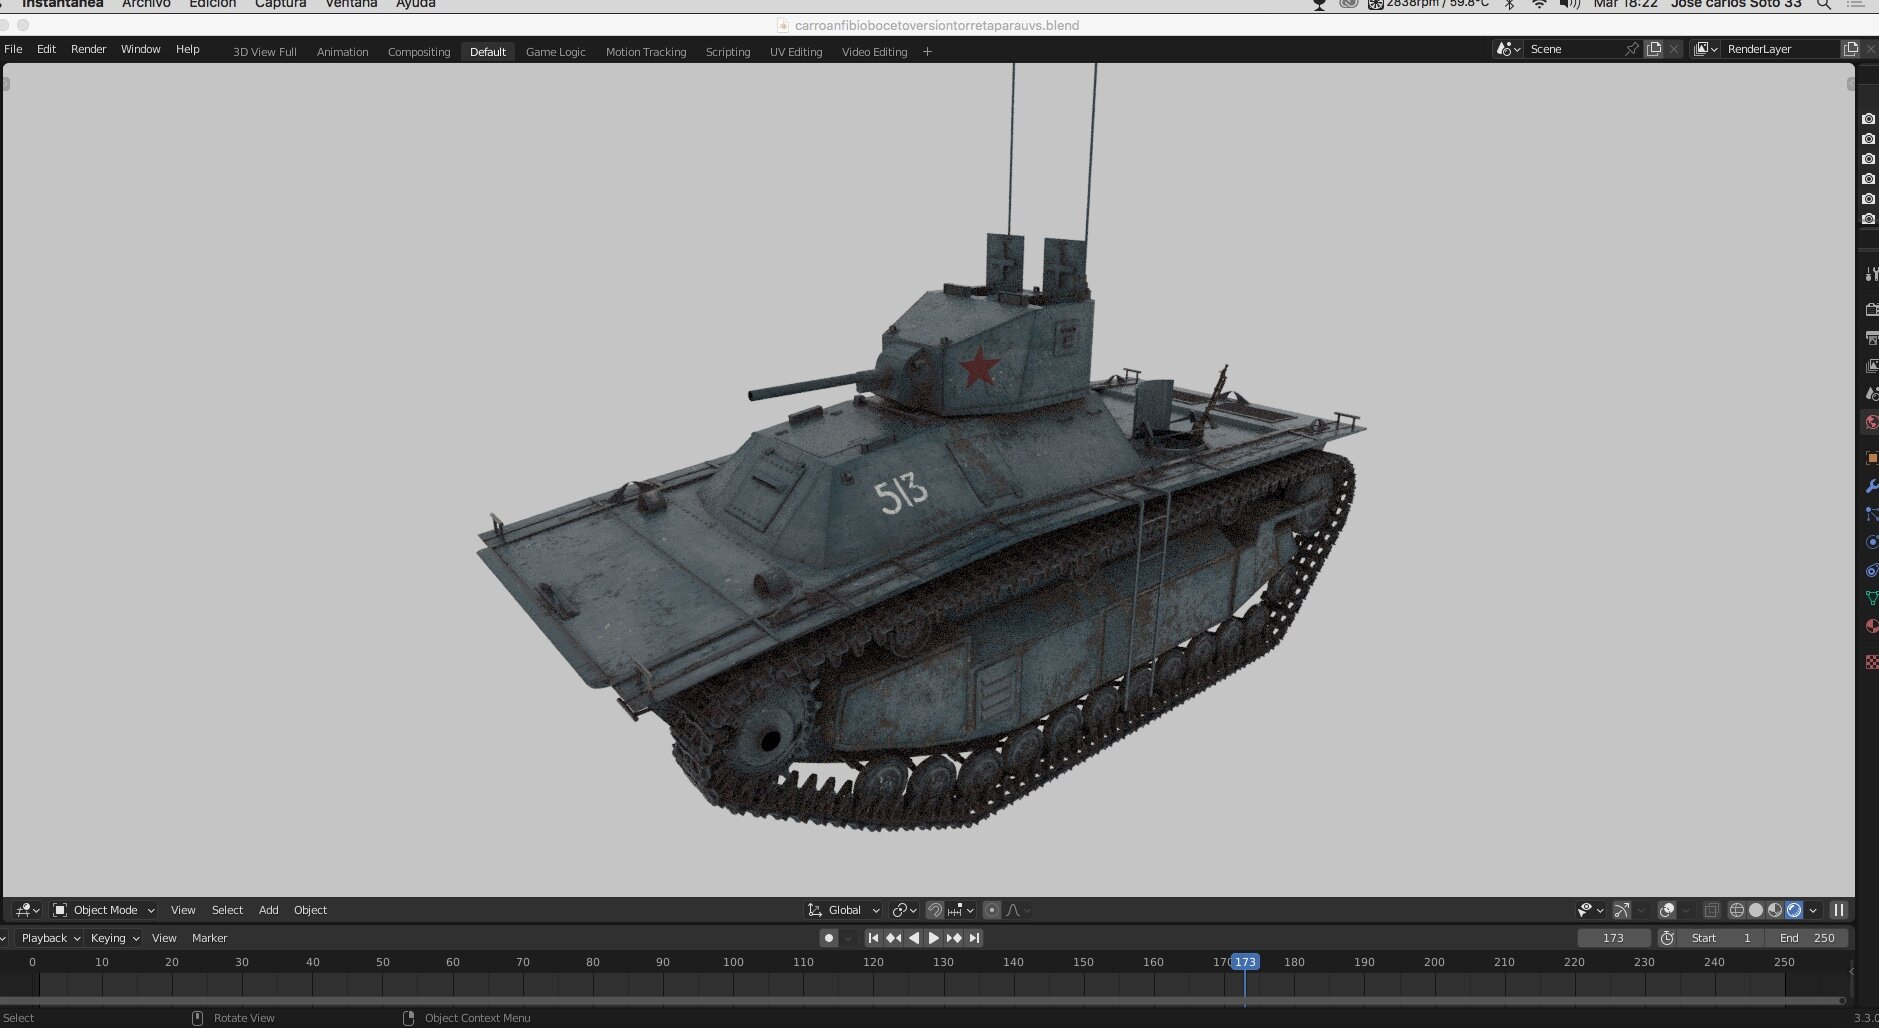Viewport: 1879px width, 1028px height.
Task: Open the Material properties tab icon
Action: [1871, 626]
